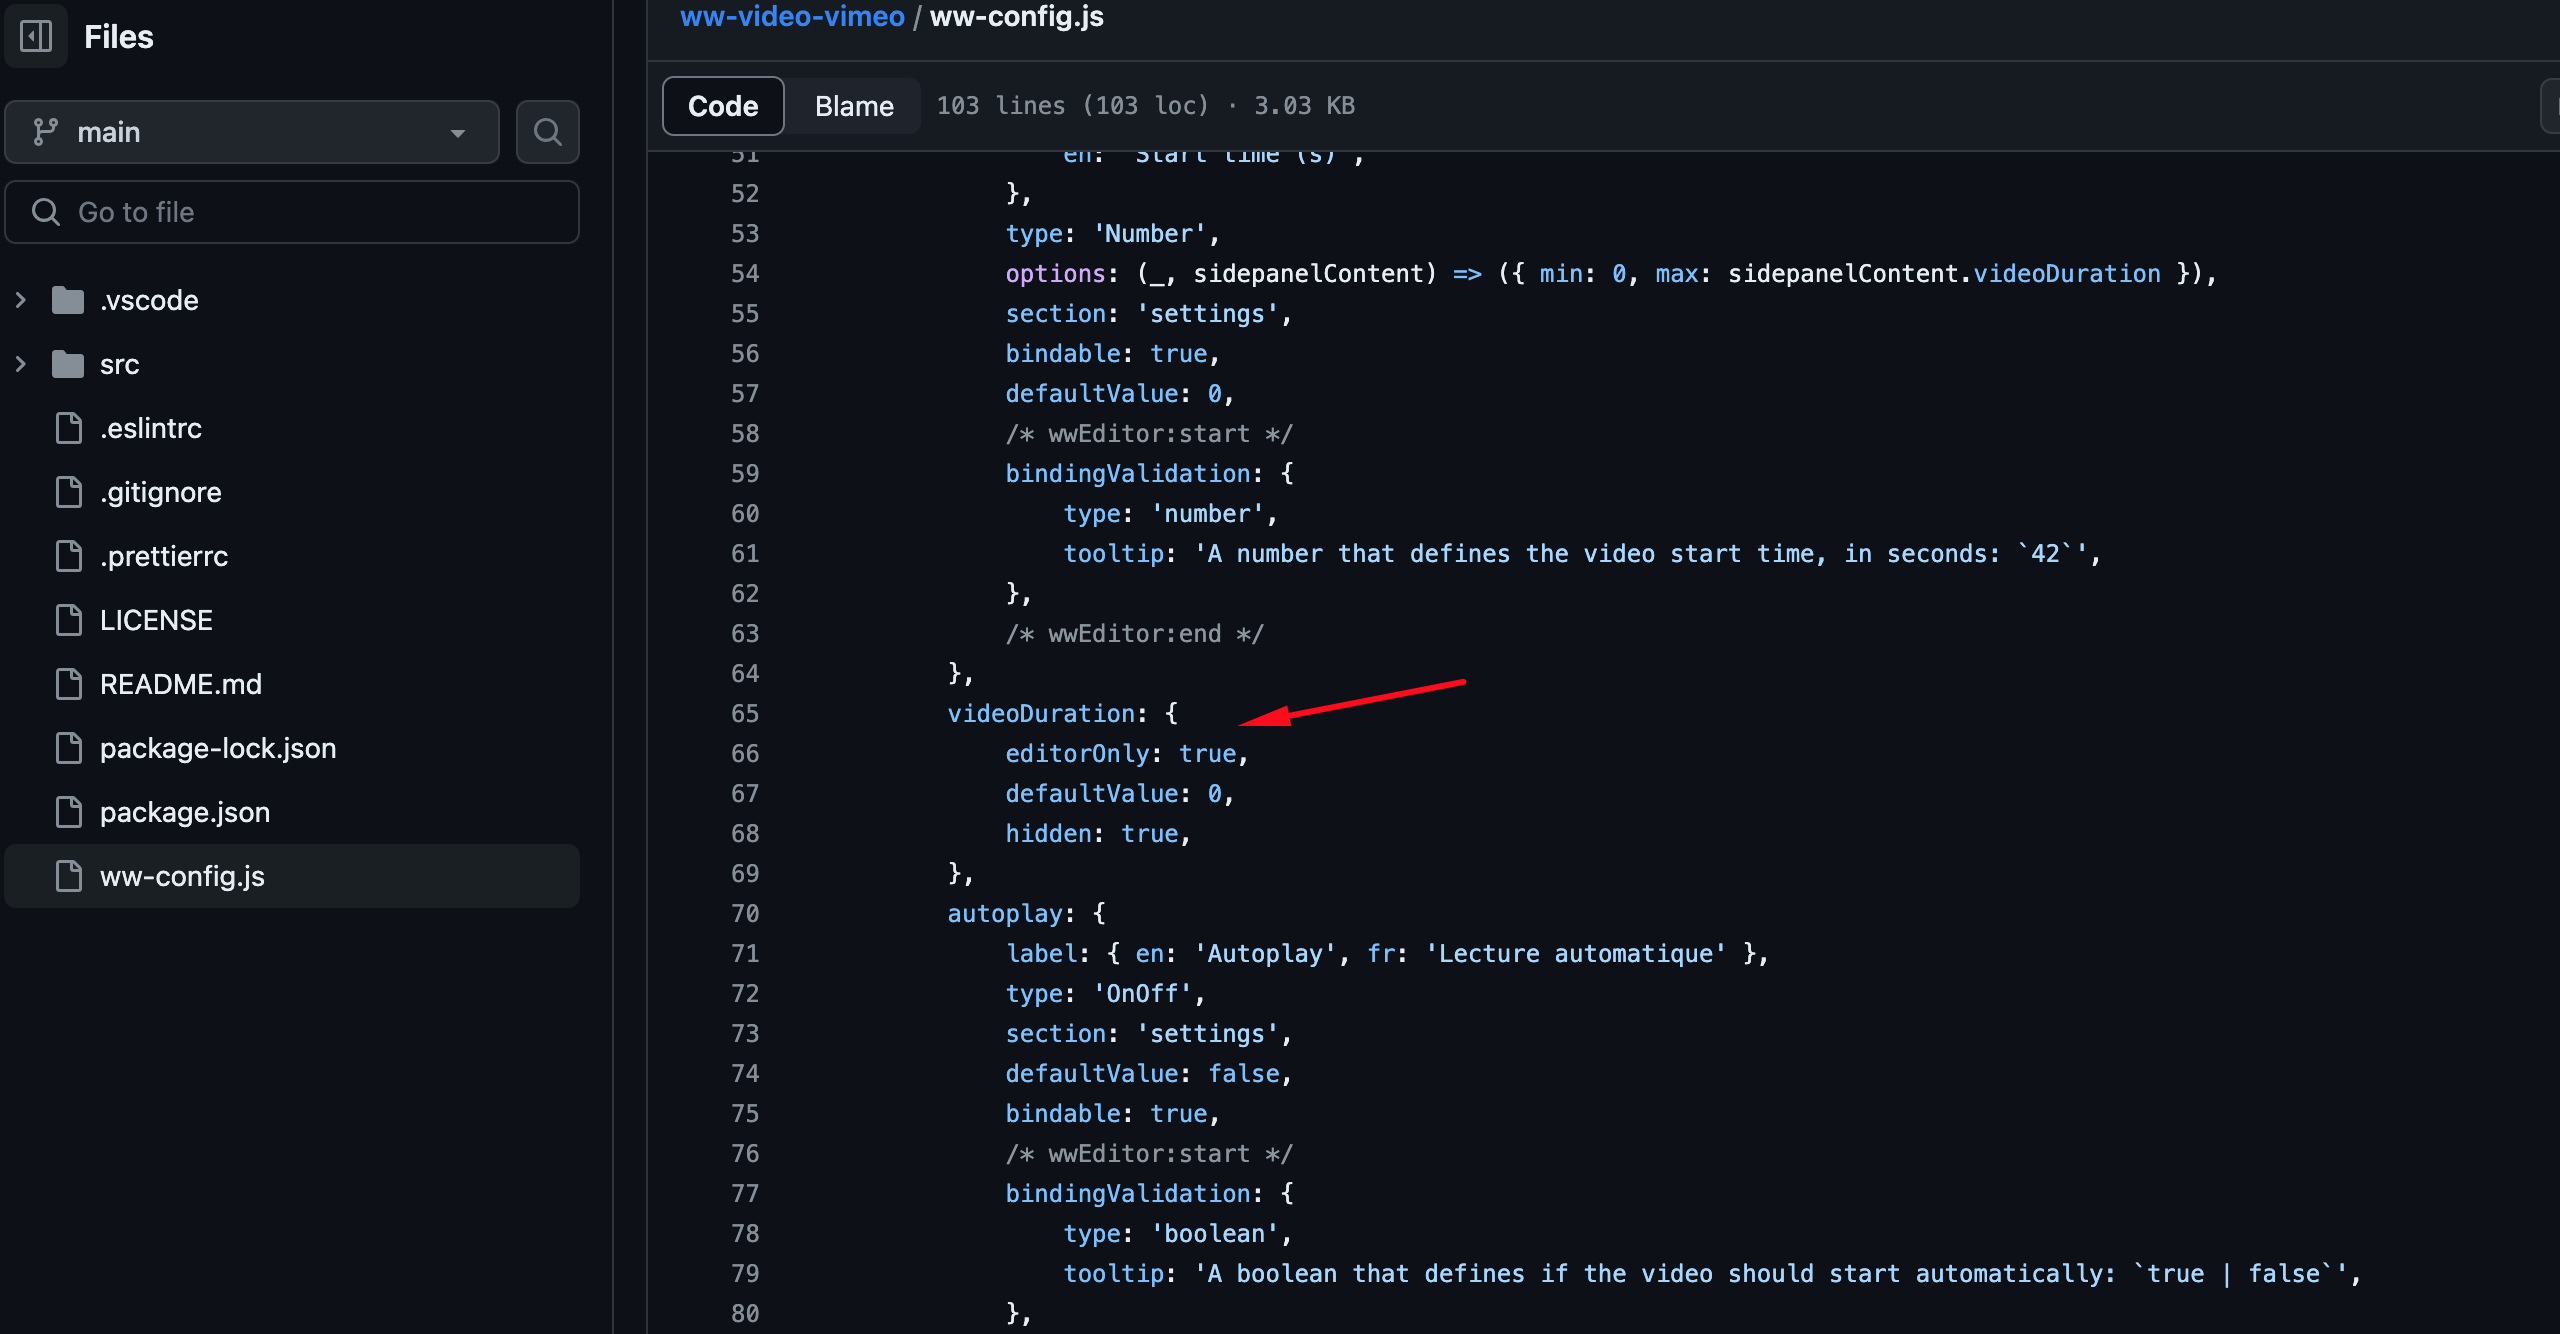Click line number 65

745,714
